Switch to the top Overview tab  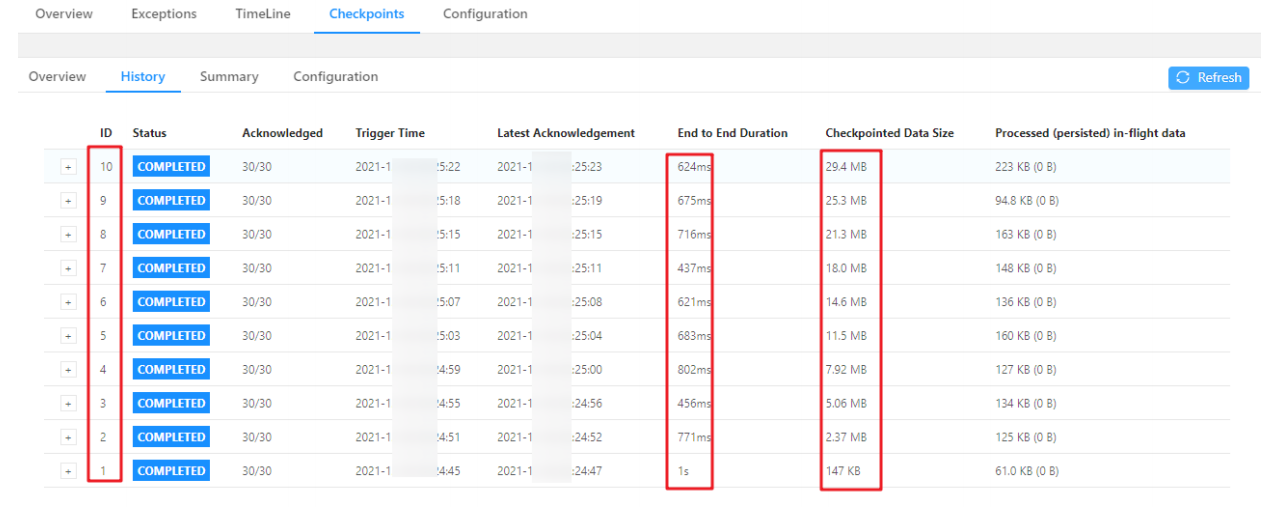(64, 14)
